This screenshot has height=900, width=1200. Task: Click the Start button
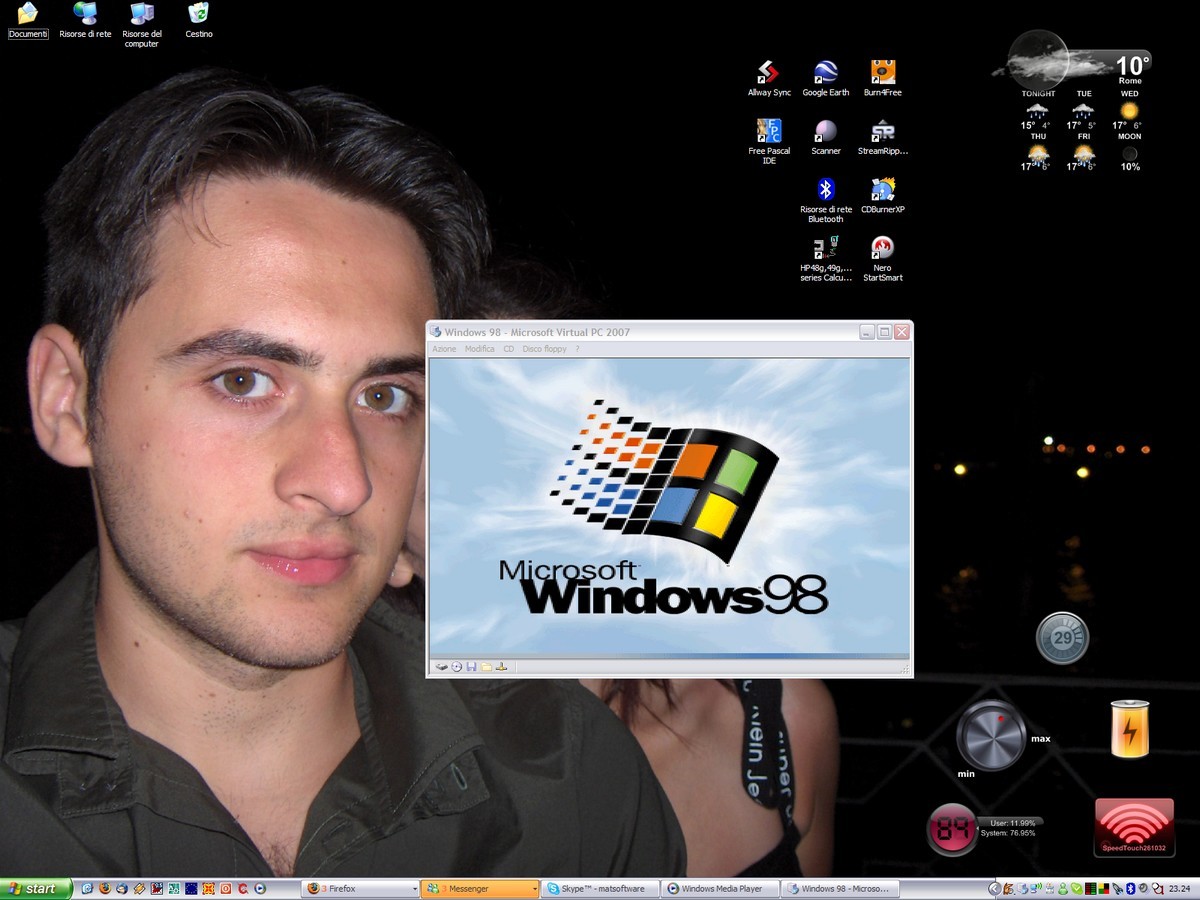[37, 888]
